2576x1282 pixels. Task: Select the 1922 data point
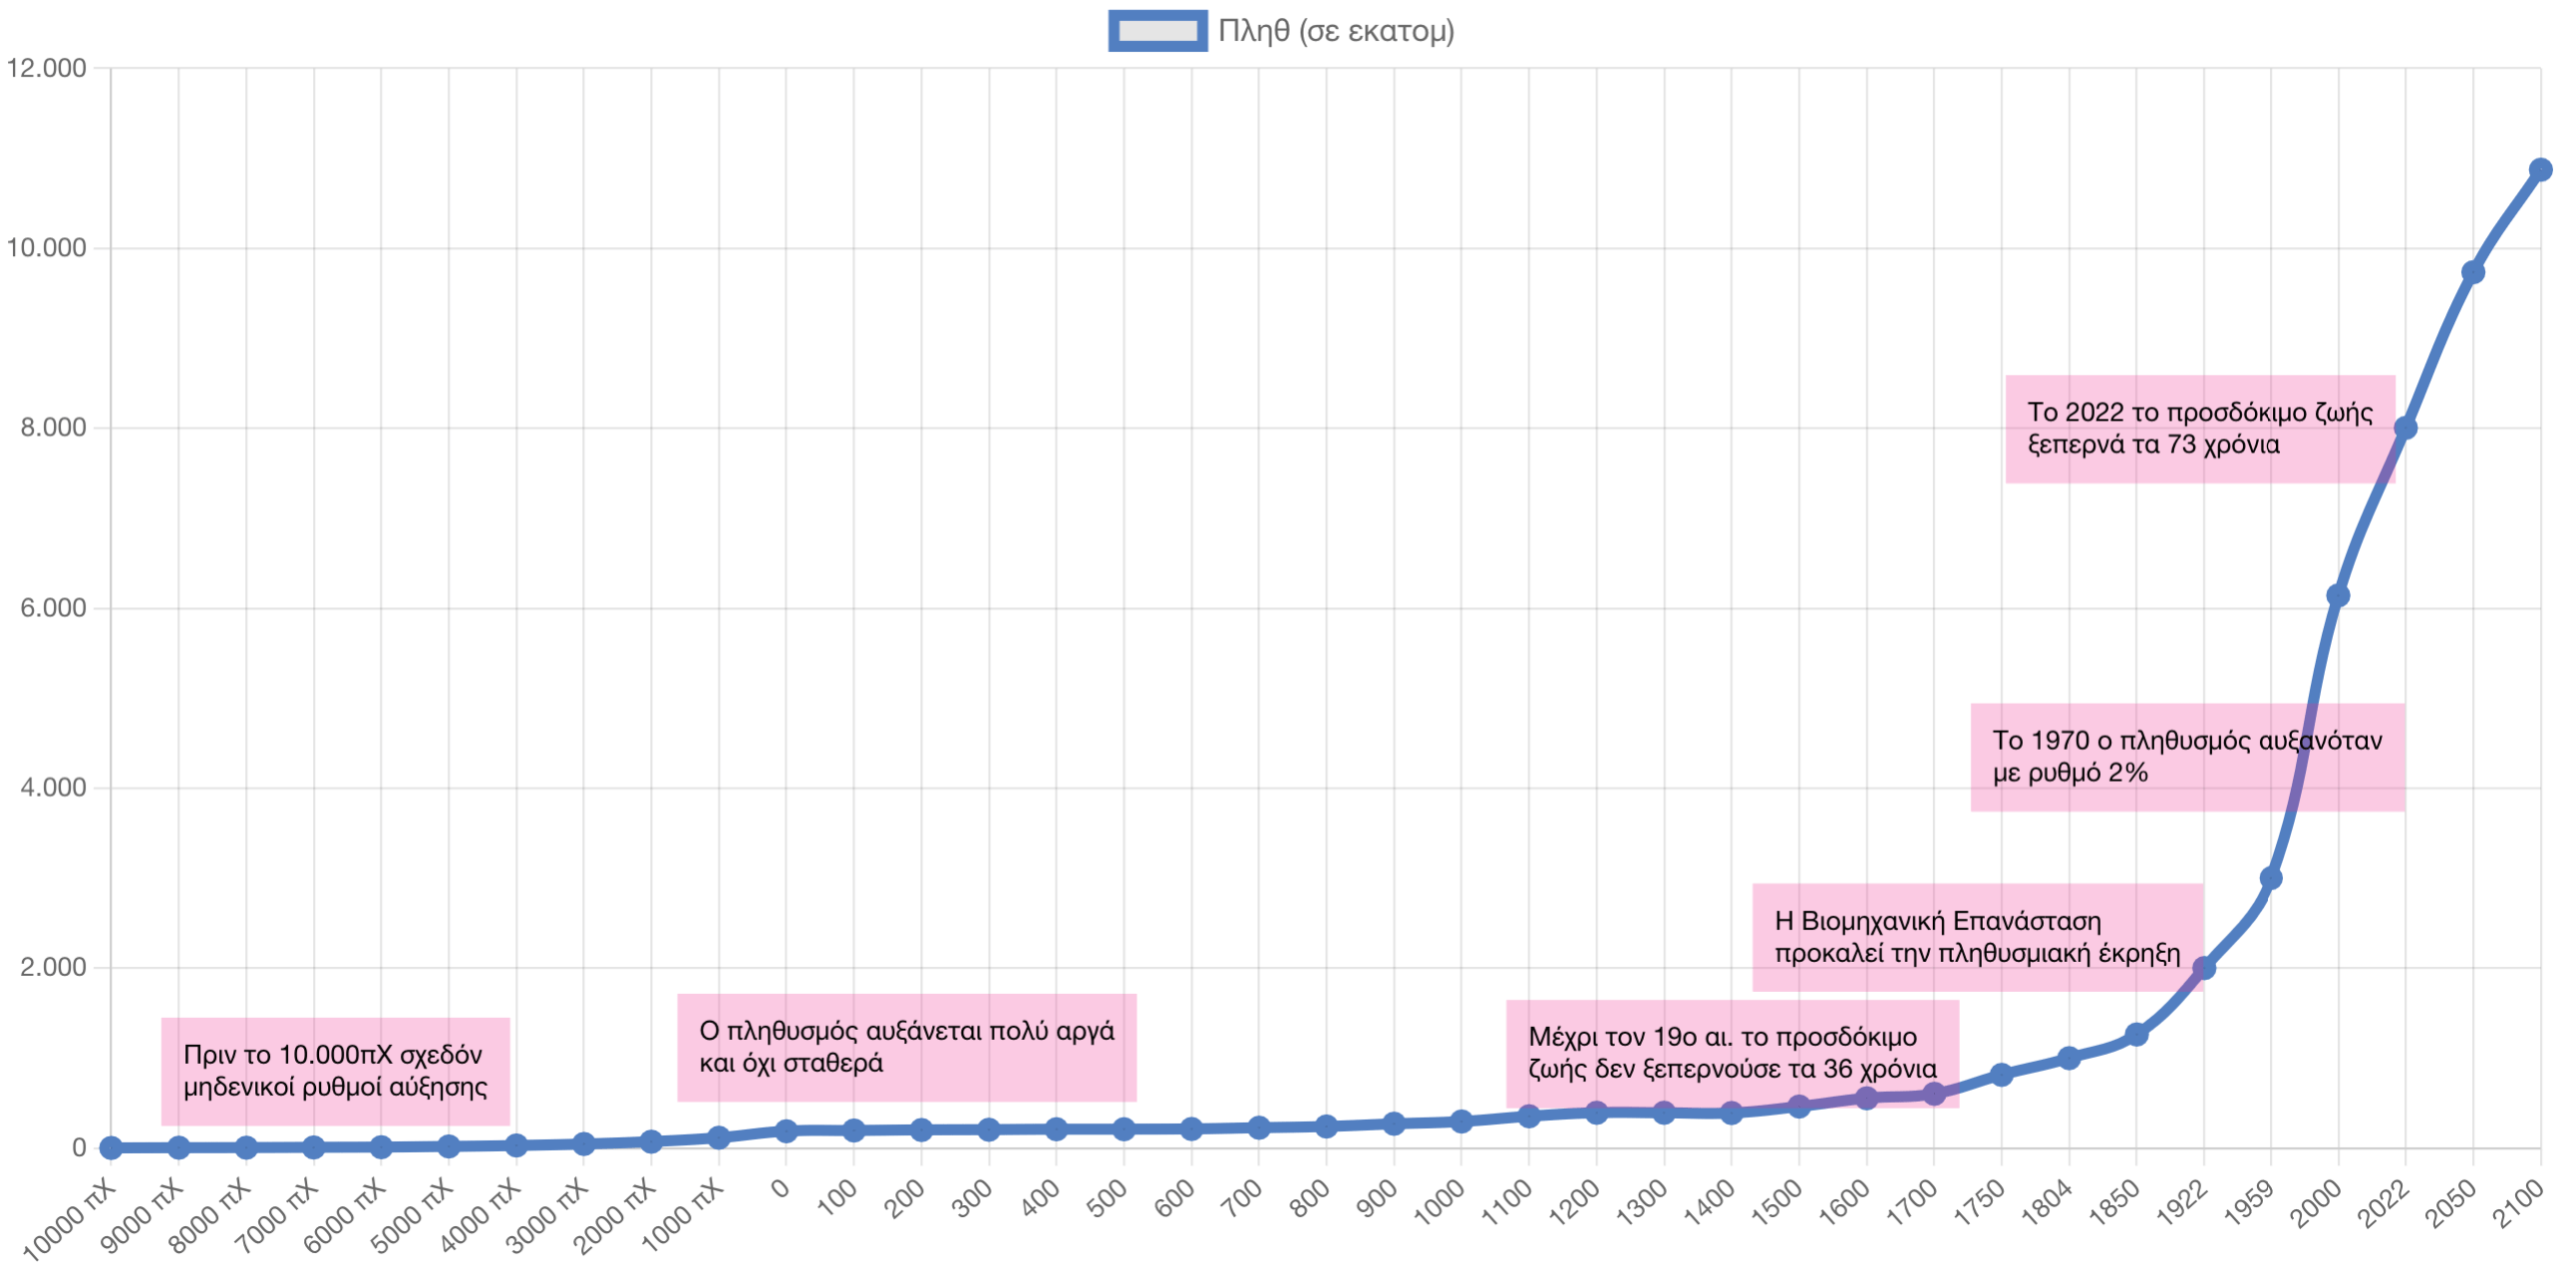2203,968
